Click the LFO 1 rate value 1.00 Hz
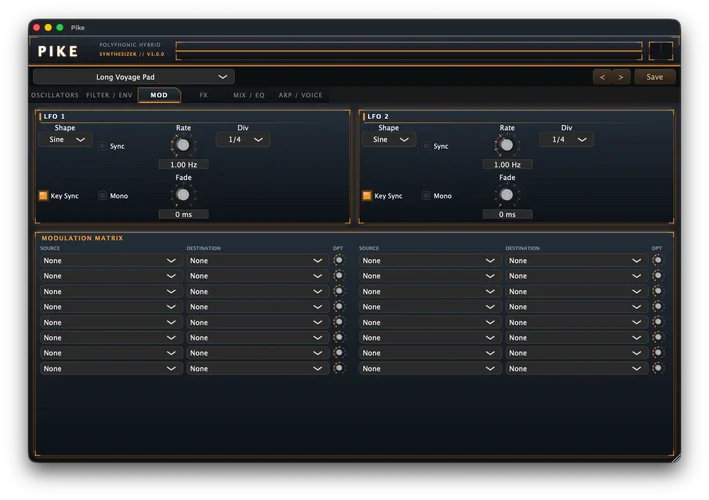 coord(184,165)
